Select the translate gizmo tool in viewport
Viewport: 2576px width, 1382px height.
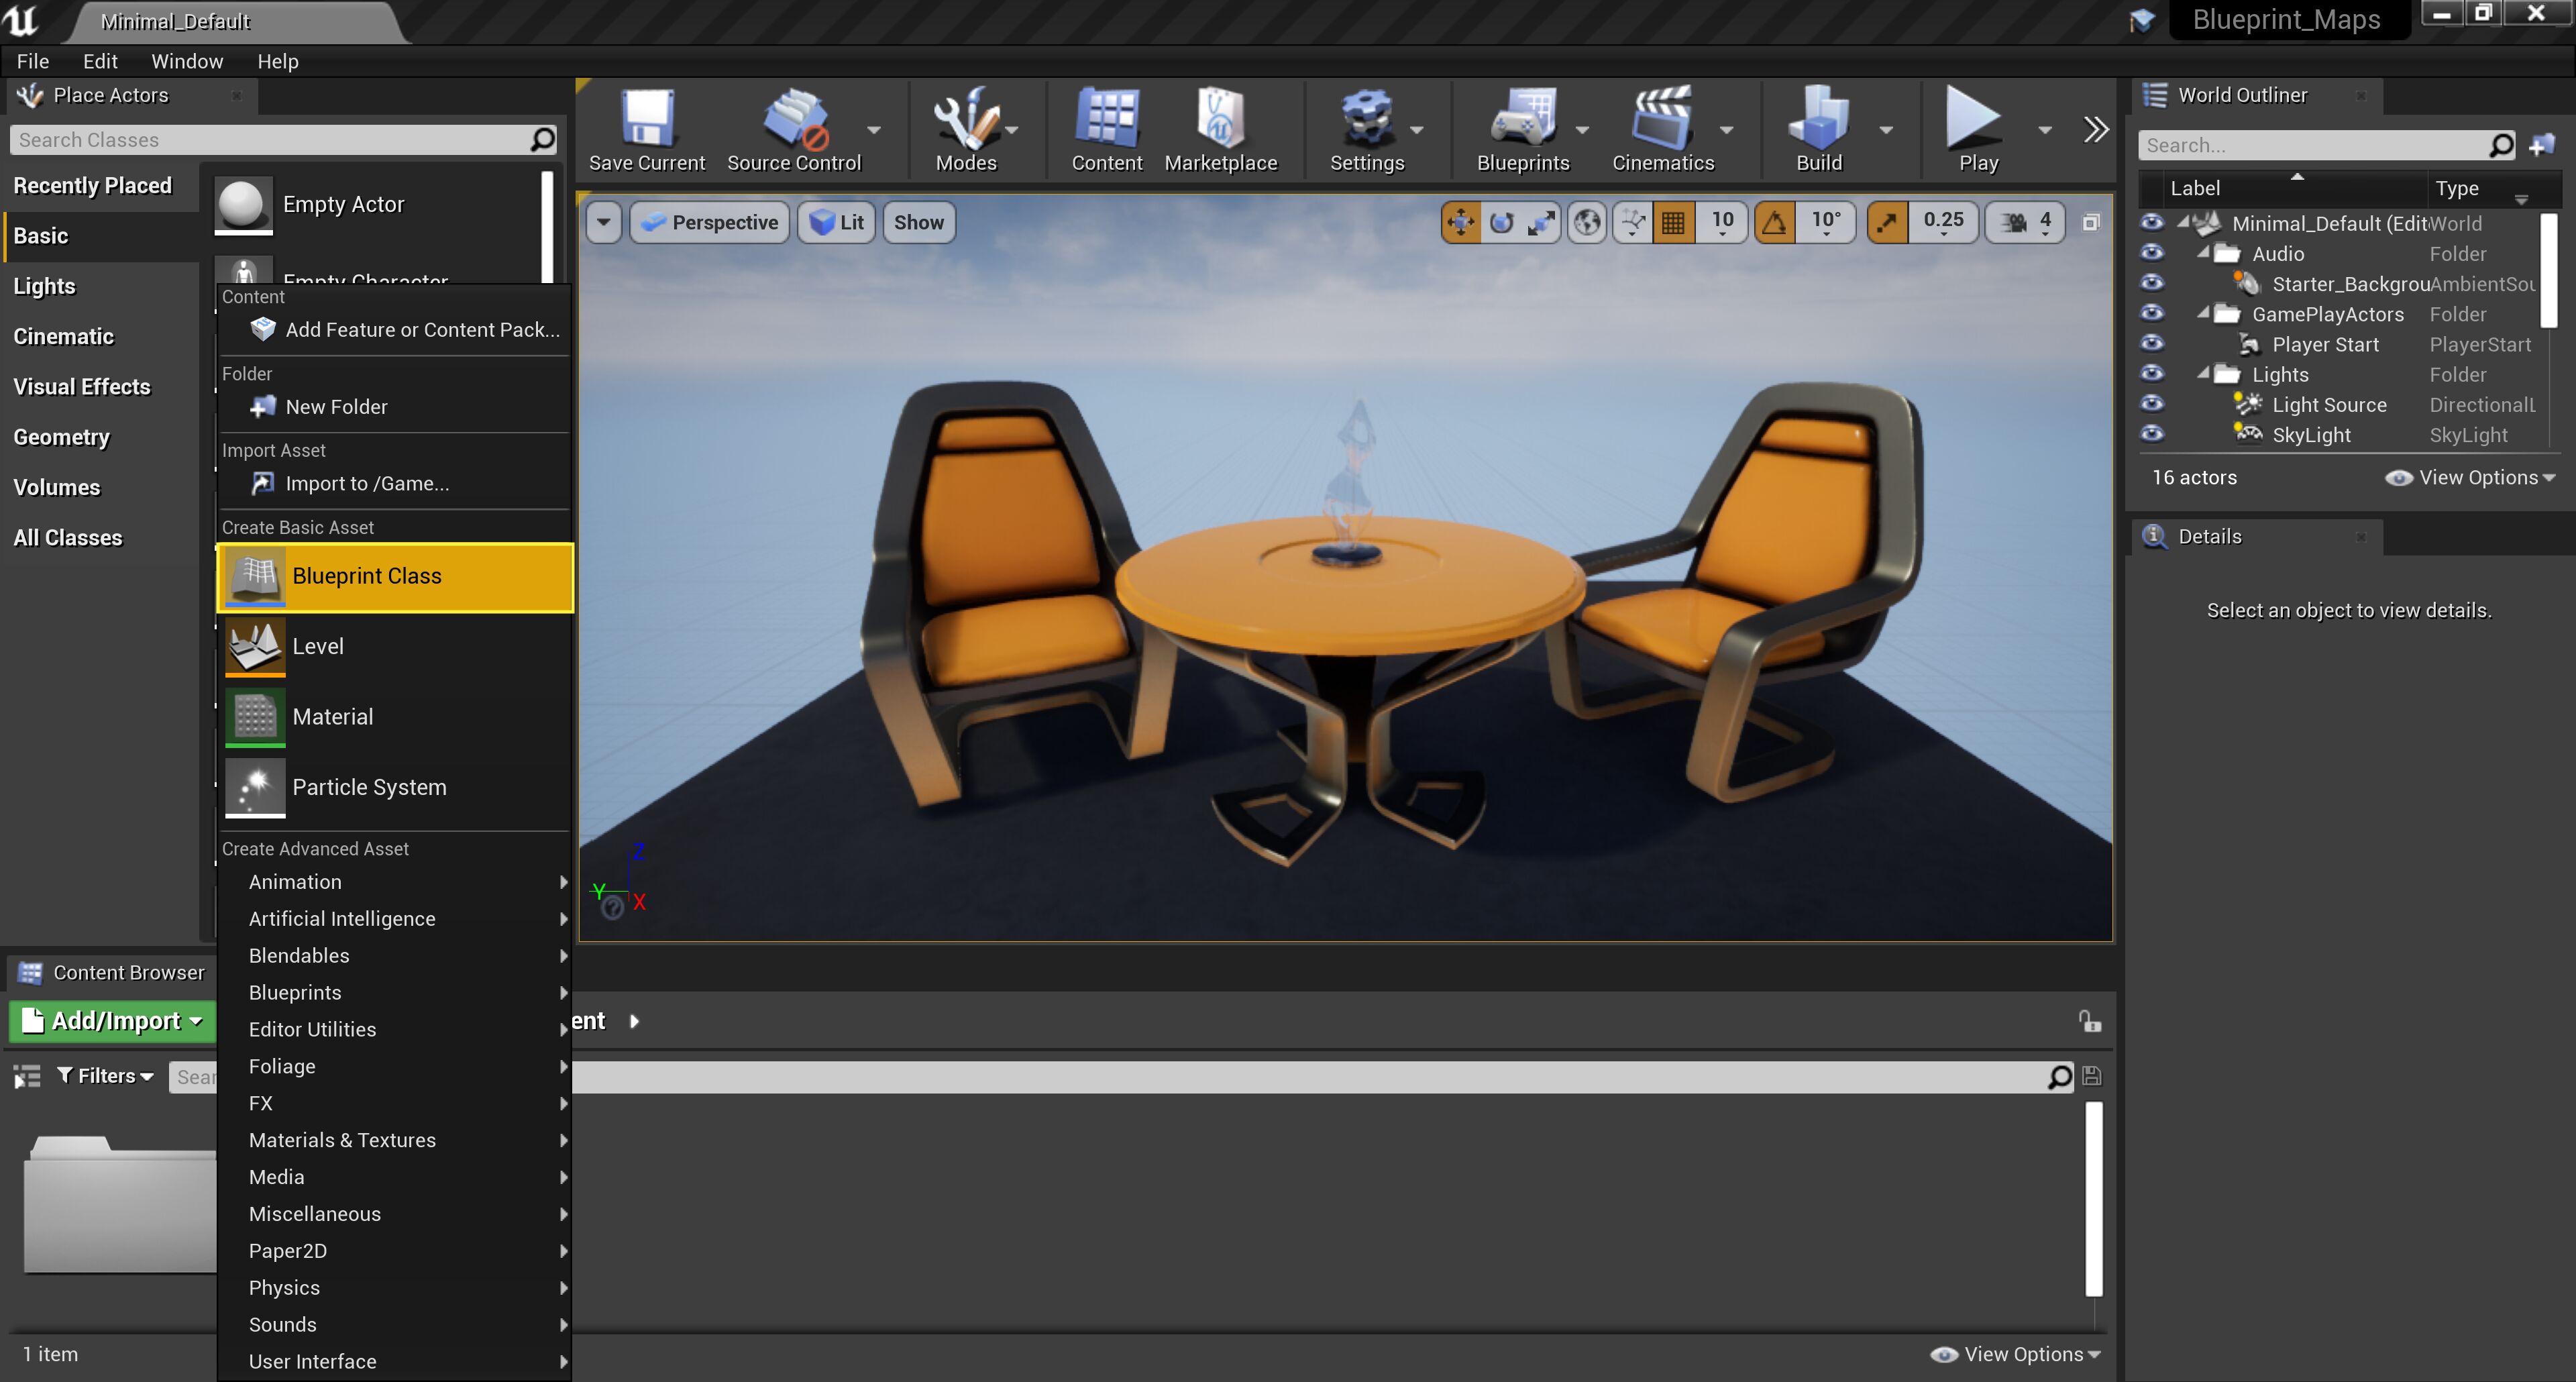[x=1461, y=222]
